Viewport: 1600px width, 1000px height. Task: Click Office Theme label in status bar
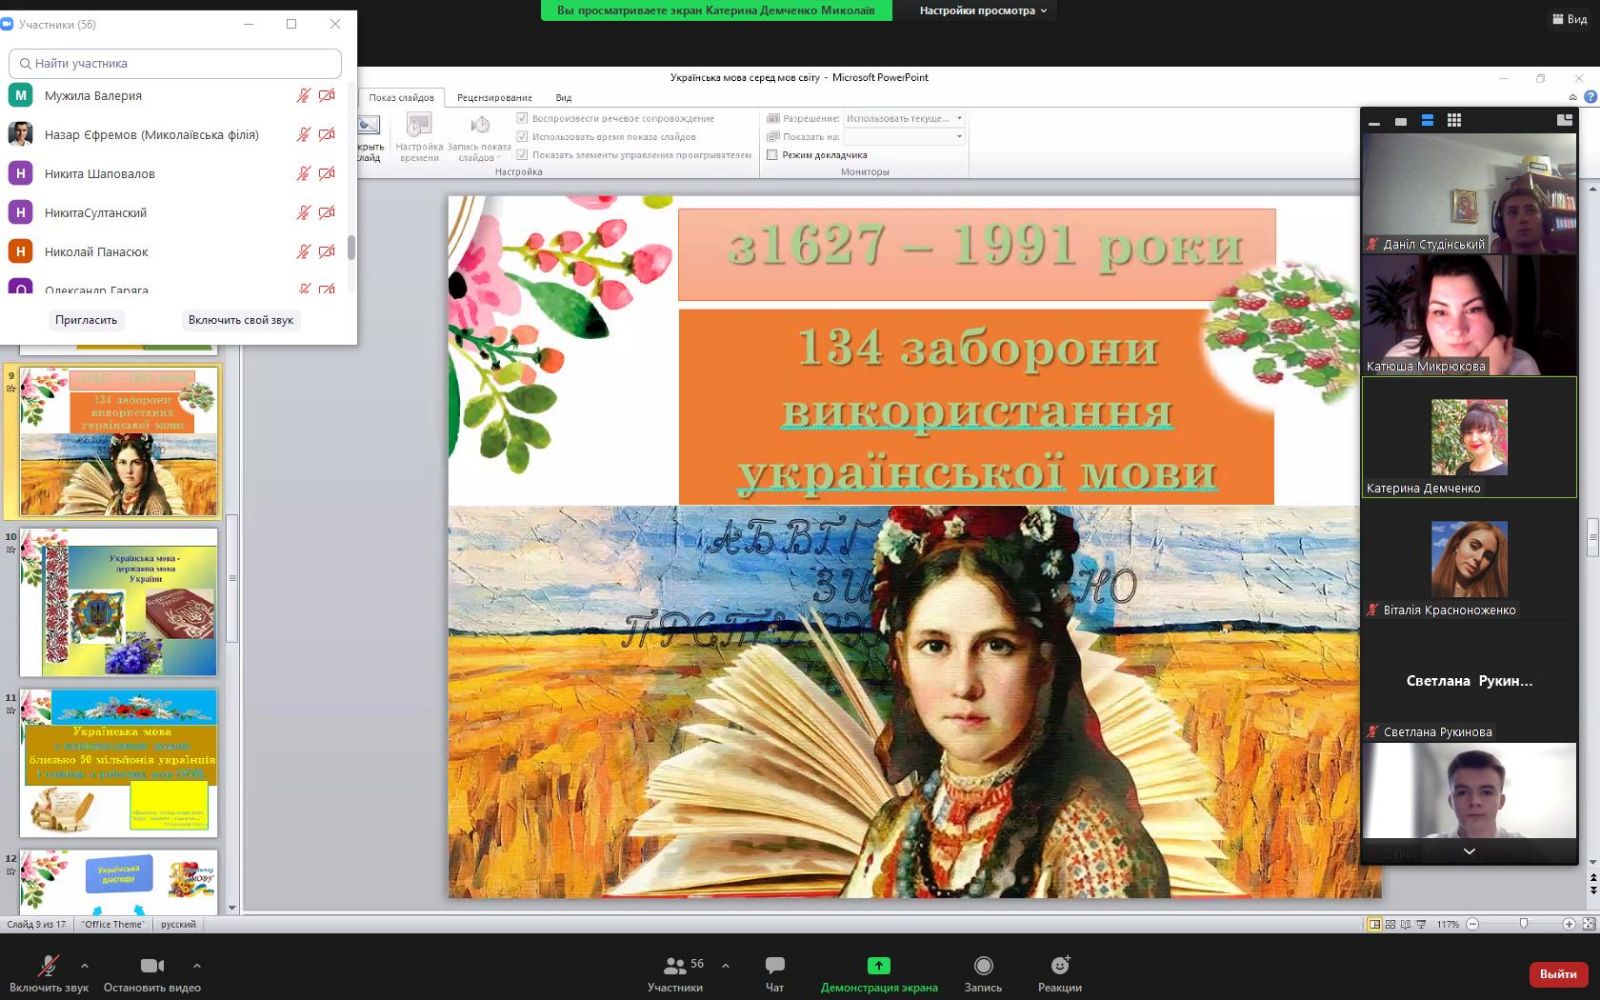click(x=113, y=924)
